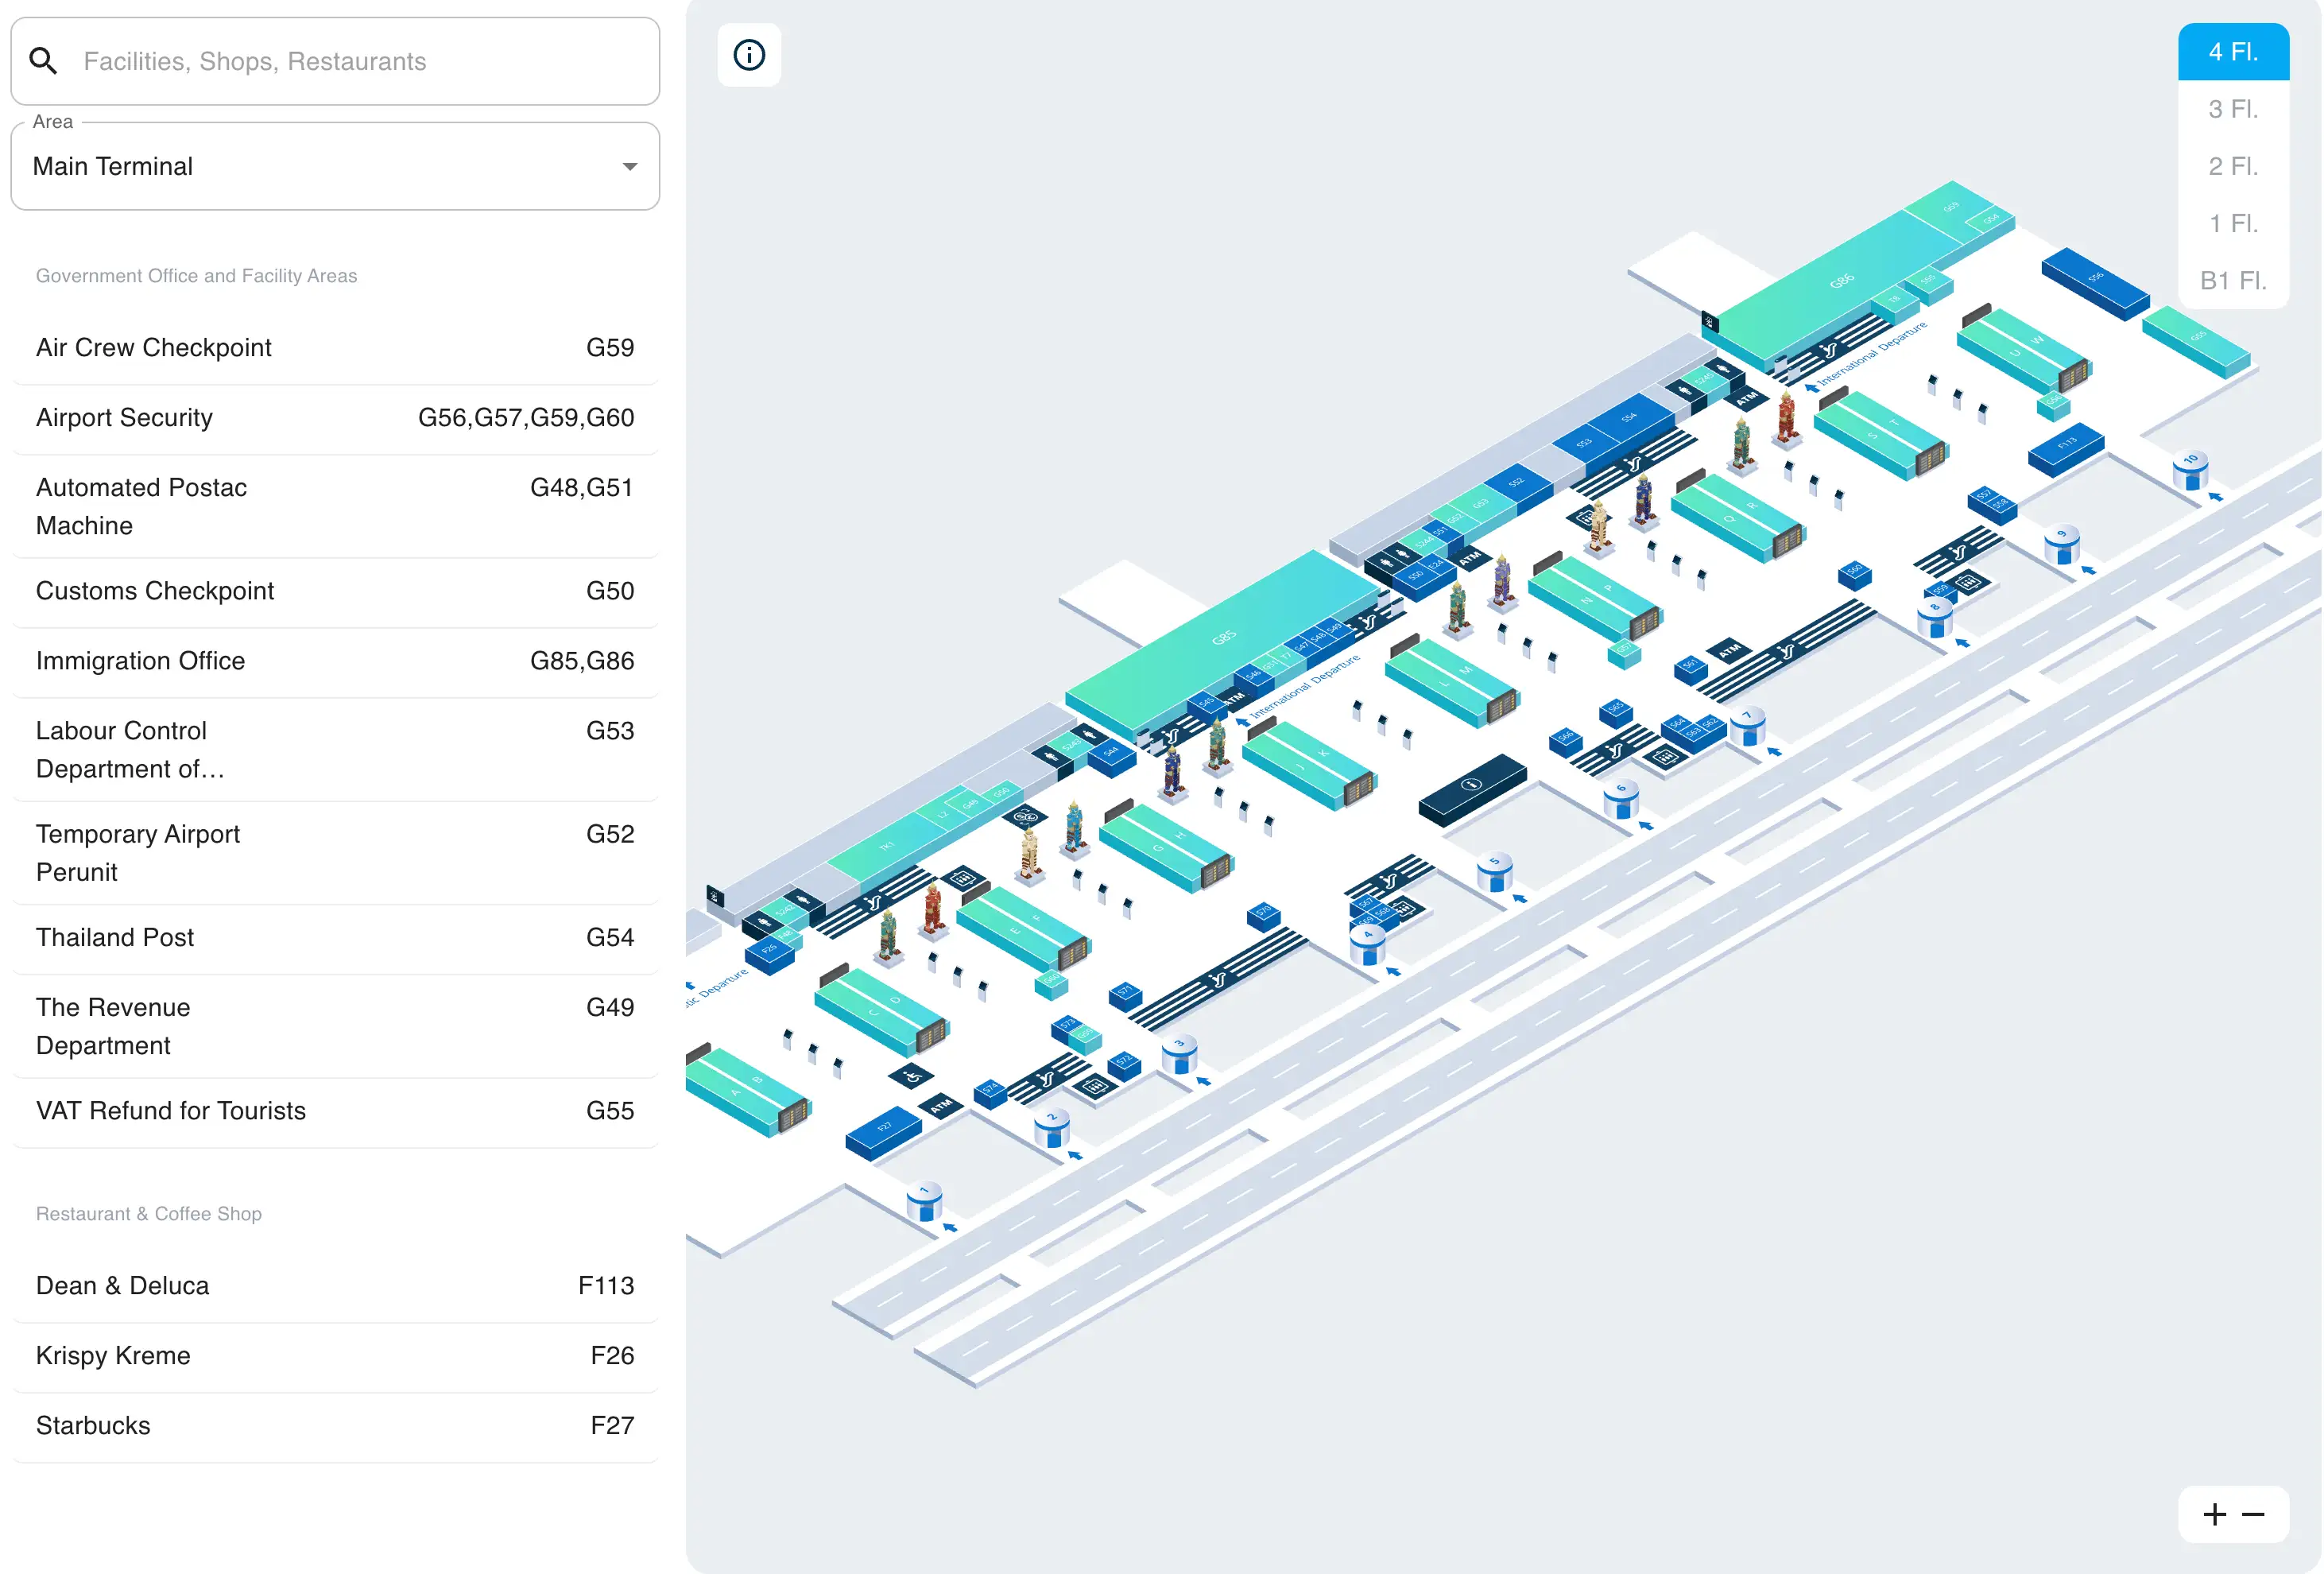Click the search magnifier icon
This screenshot has height=1574, width=2324.
[44, 61]
